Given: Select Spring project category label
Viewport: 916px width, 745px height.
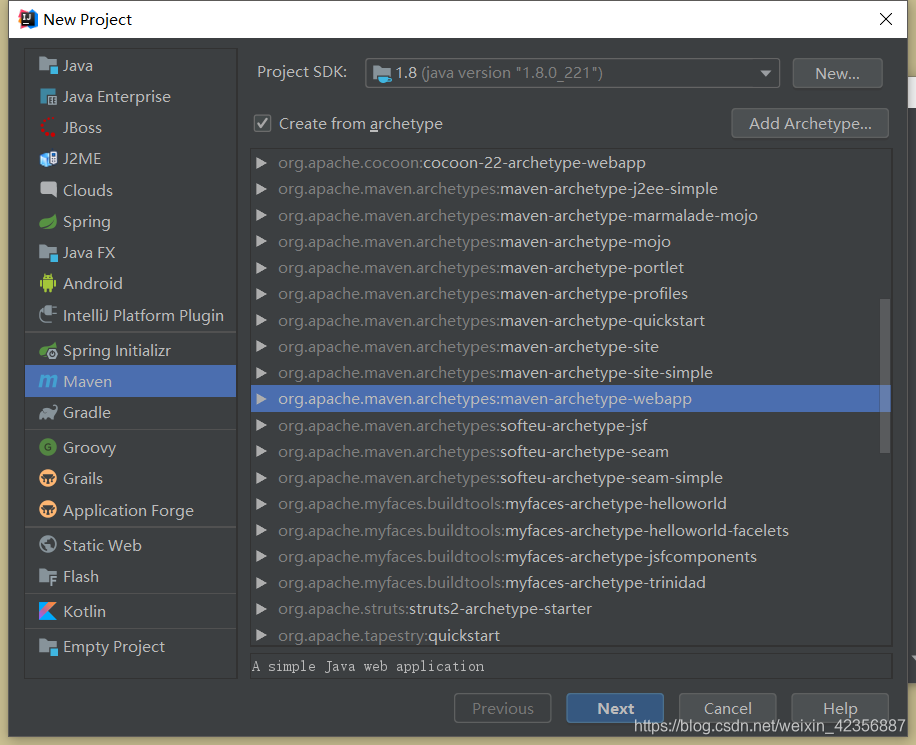Looking at the screenshot, I should pyautogui.click(x=86, y=221).
